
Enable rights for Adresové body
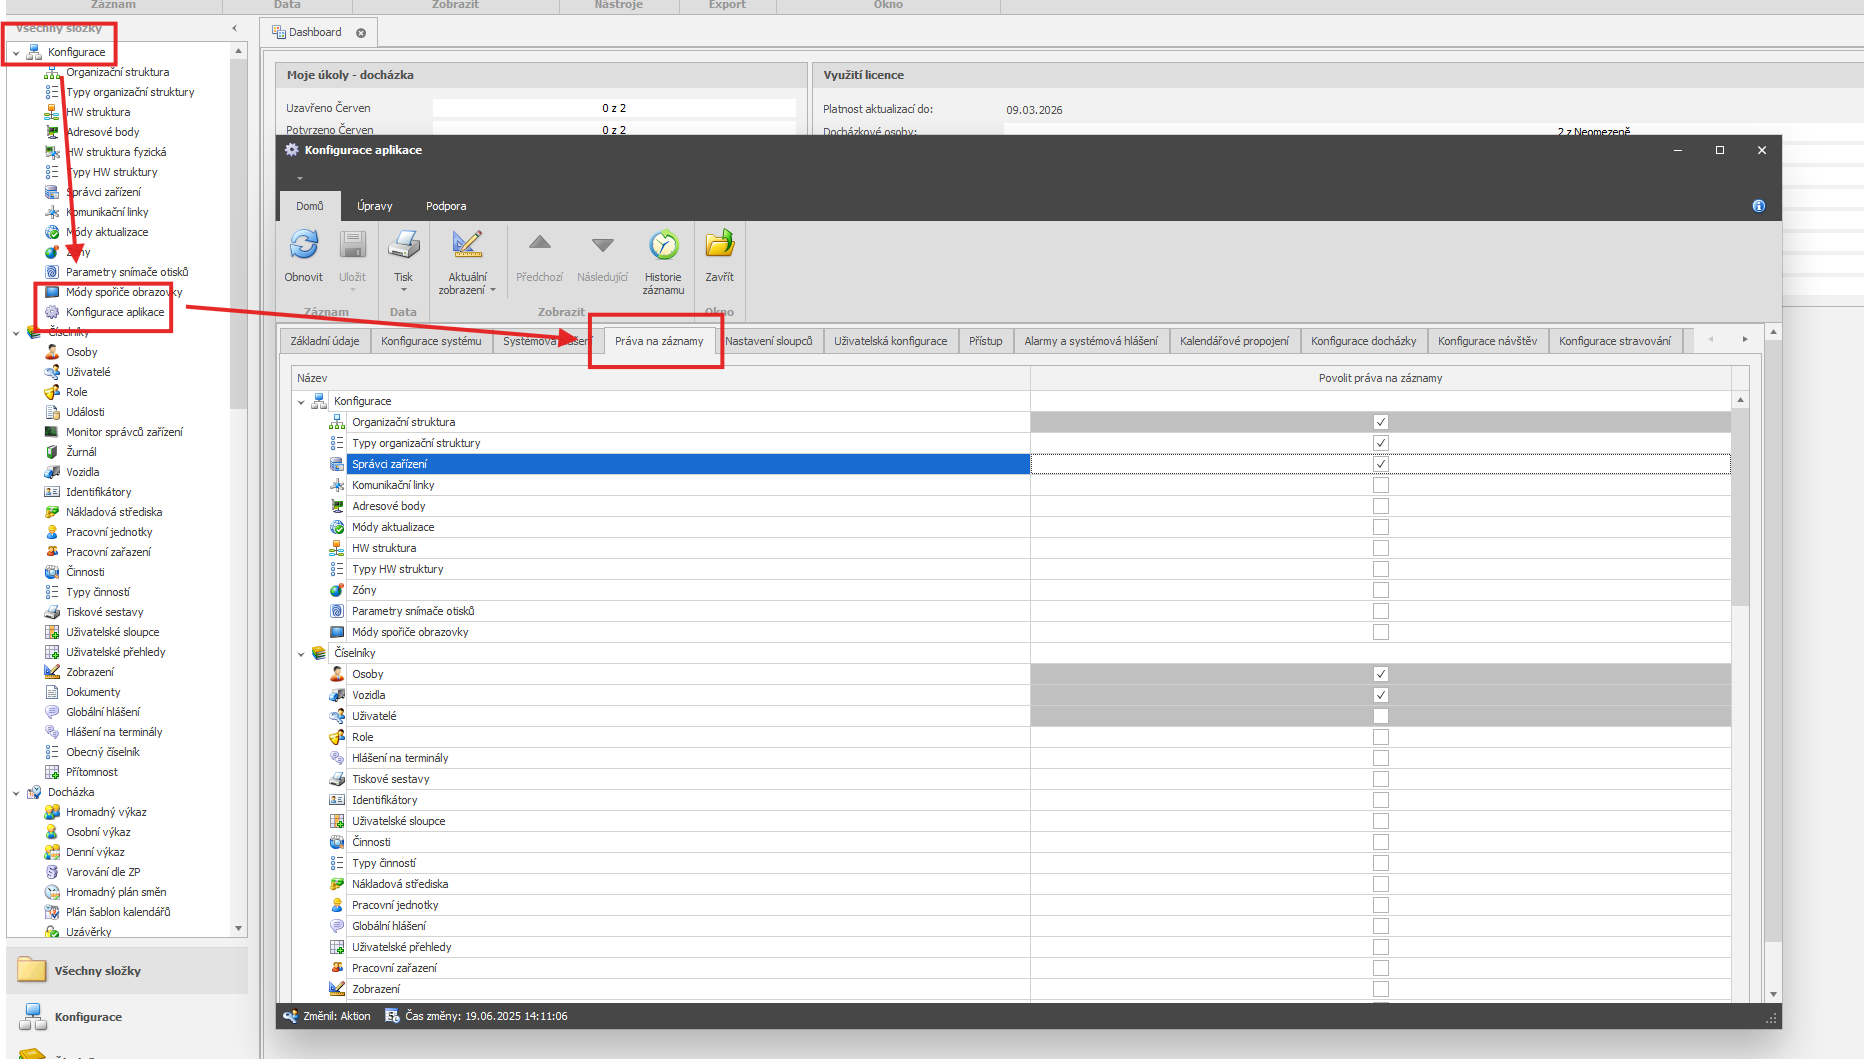[x=1380, y=506]
